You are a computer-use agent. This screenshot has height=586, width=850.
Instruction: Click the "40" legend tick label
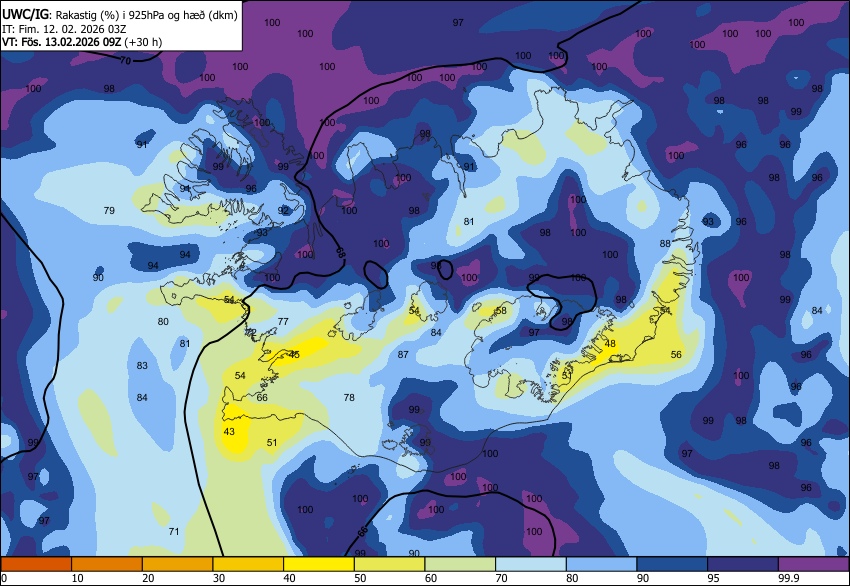click(x=289, y=578)
